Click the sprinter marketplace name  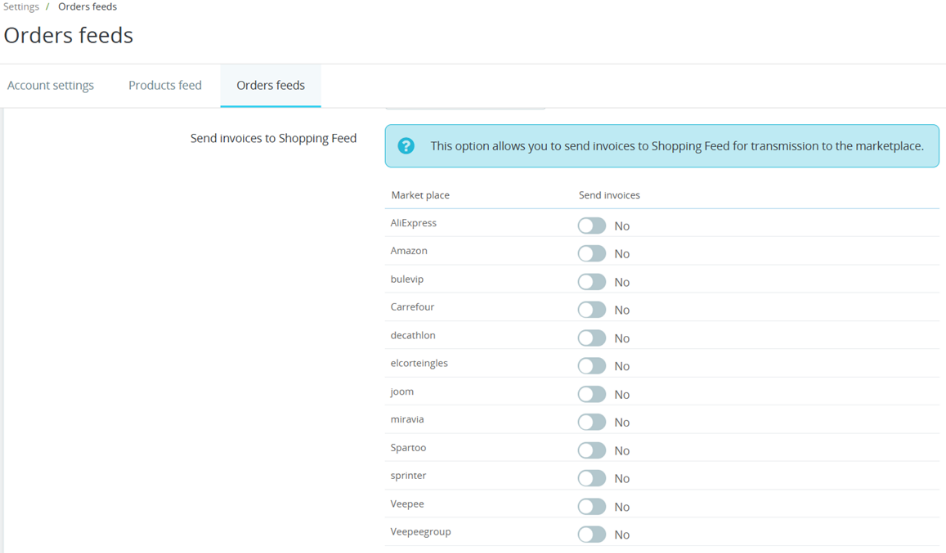click(408, 475)
